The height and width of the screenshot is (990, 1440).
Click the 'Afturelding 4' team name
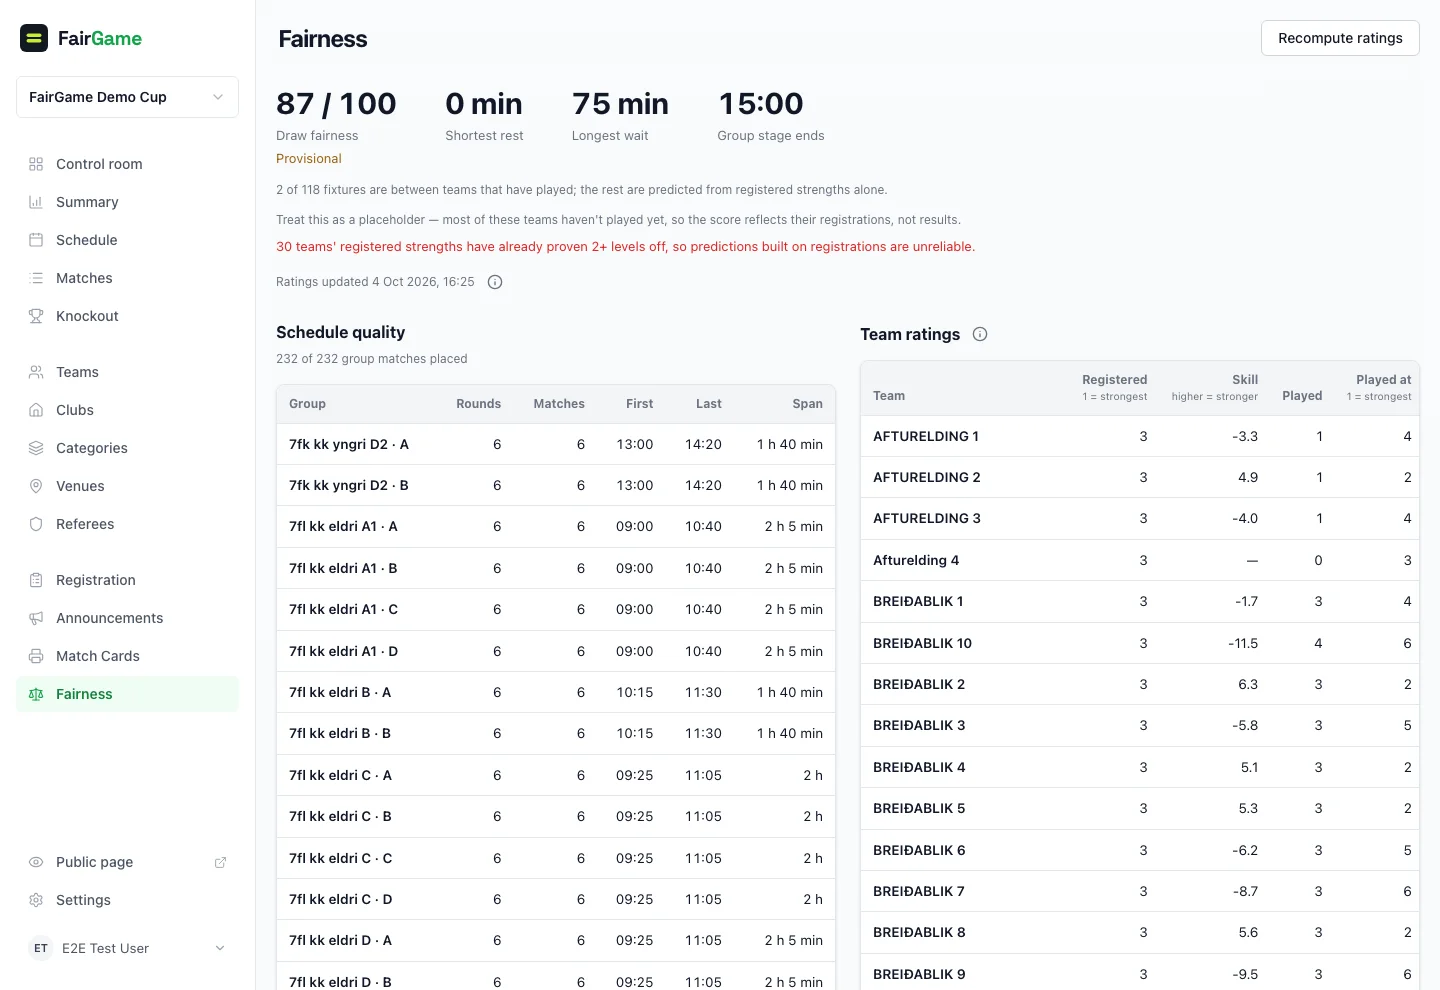click(x=916, y=560)
